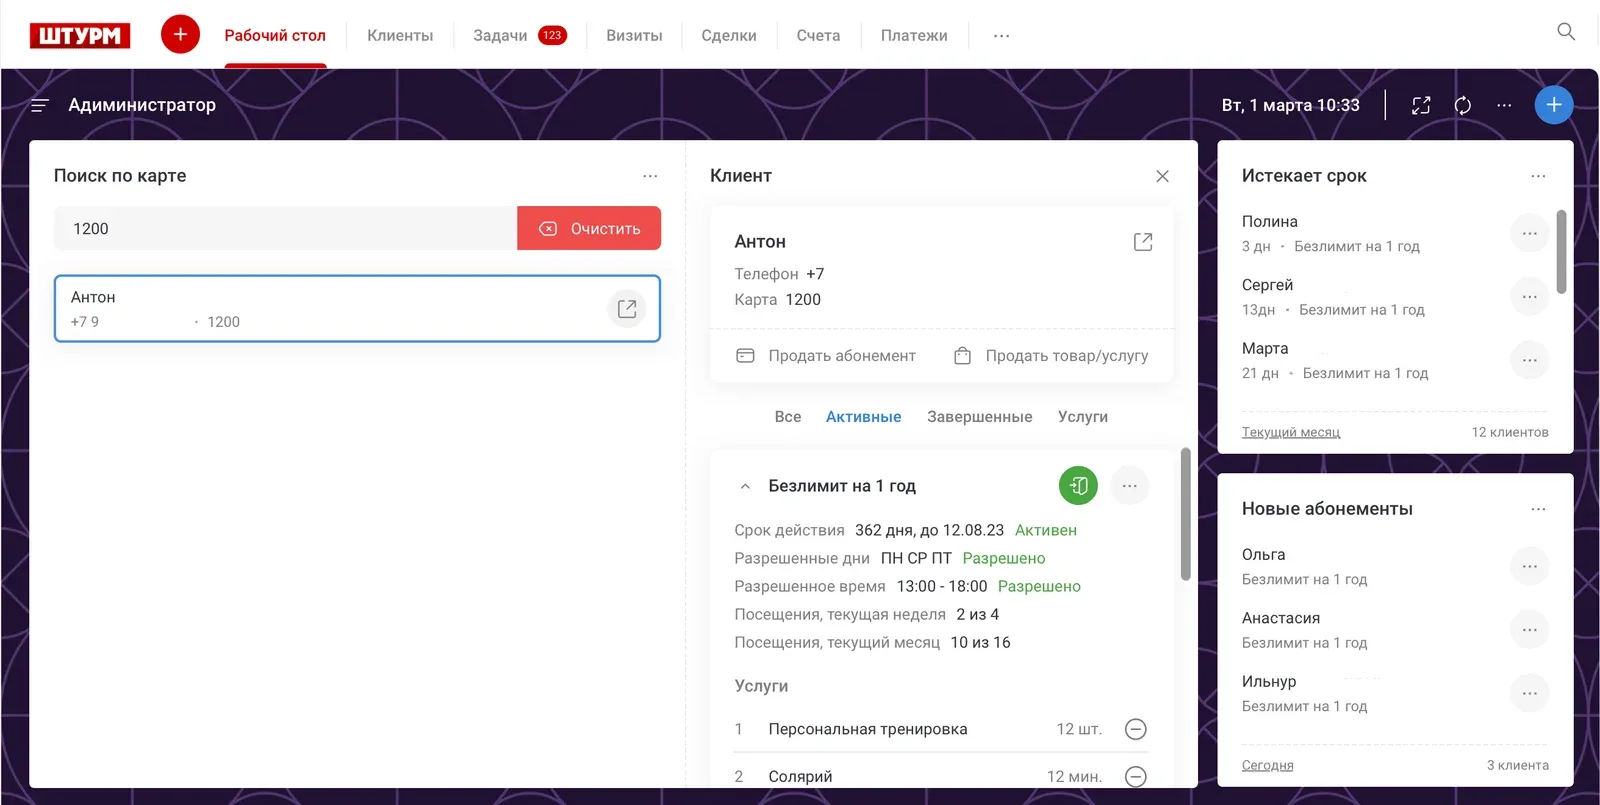Collapse the Безлимит на 1 год section
The width and height of the screenshot is (1600, 805).
[x=744, y=486]
